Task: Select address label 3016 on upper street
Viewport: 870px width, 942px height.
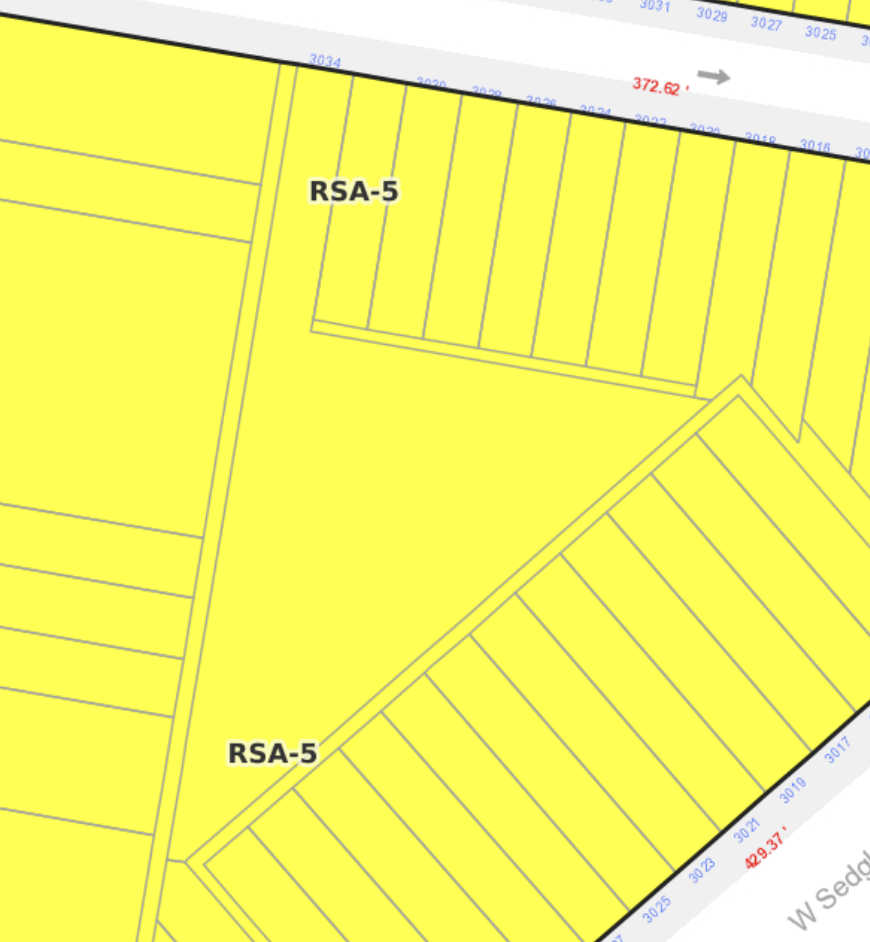Action: (815, 147)
